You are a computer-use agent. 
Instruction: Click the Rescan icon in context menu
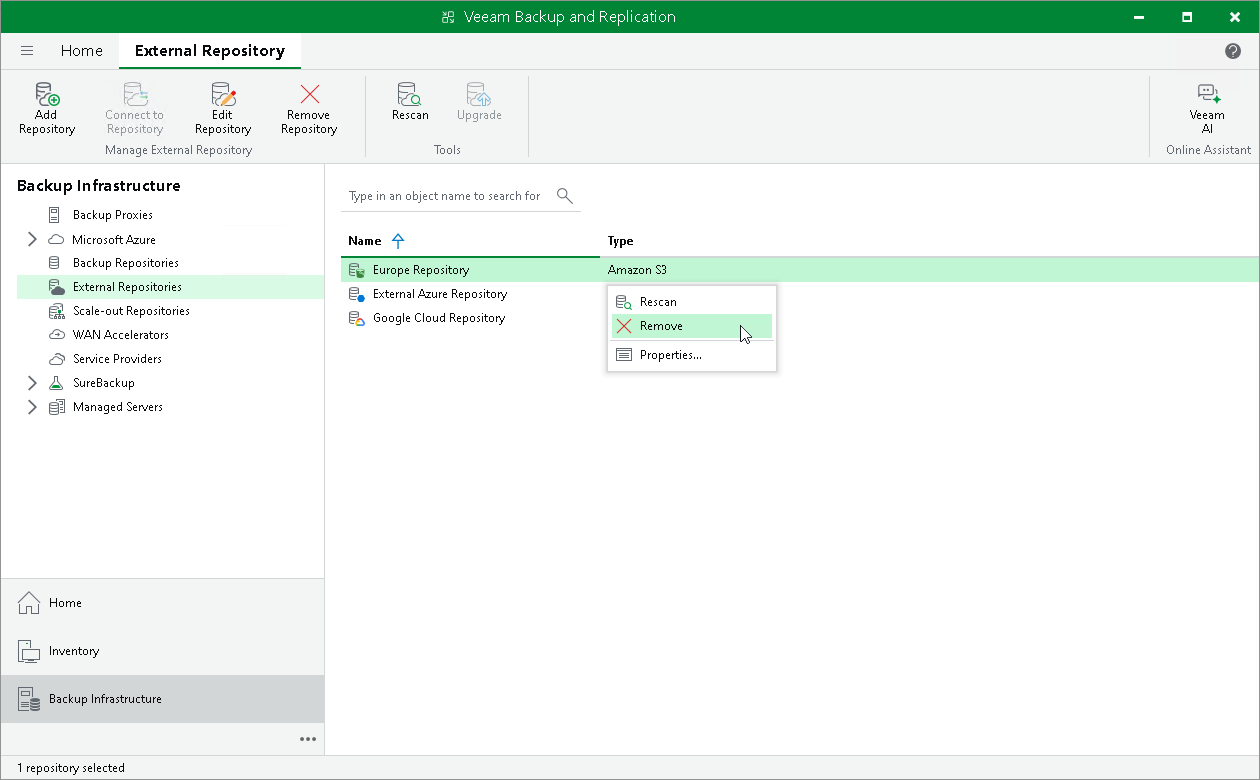pos(624,302)
